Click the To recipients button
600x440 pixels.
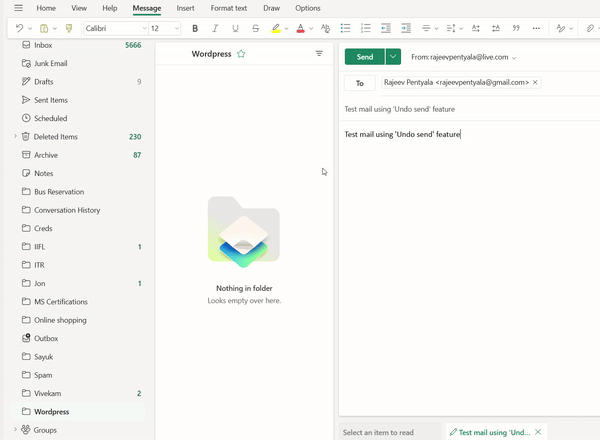pos(359,83)
